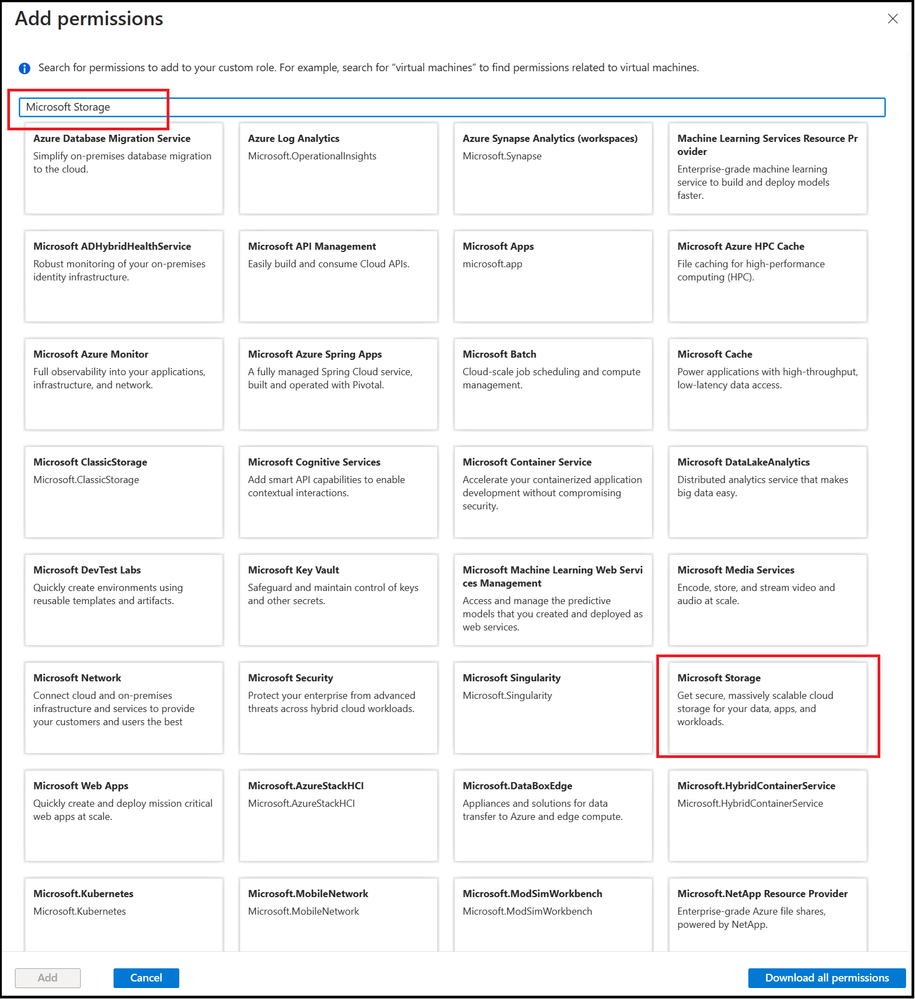This screenshot has height=999, width=915.
Task: Click the disabled Add button
Action: point(48,977)
